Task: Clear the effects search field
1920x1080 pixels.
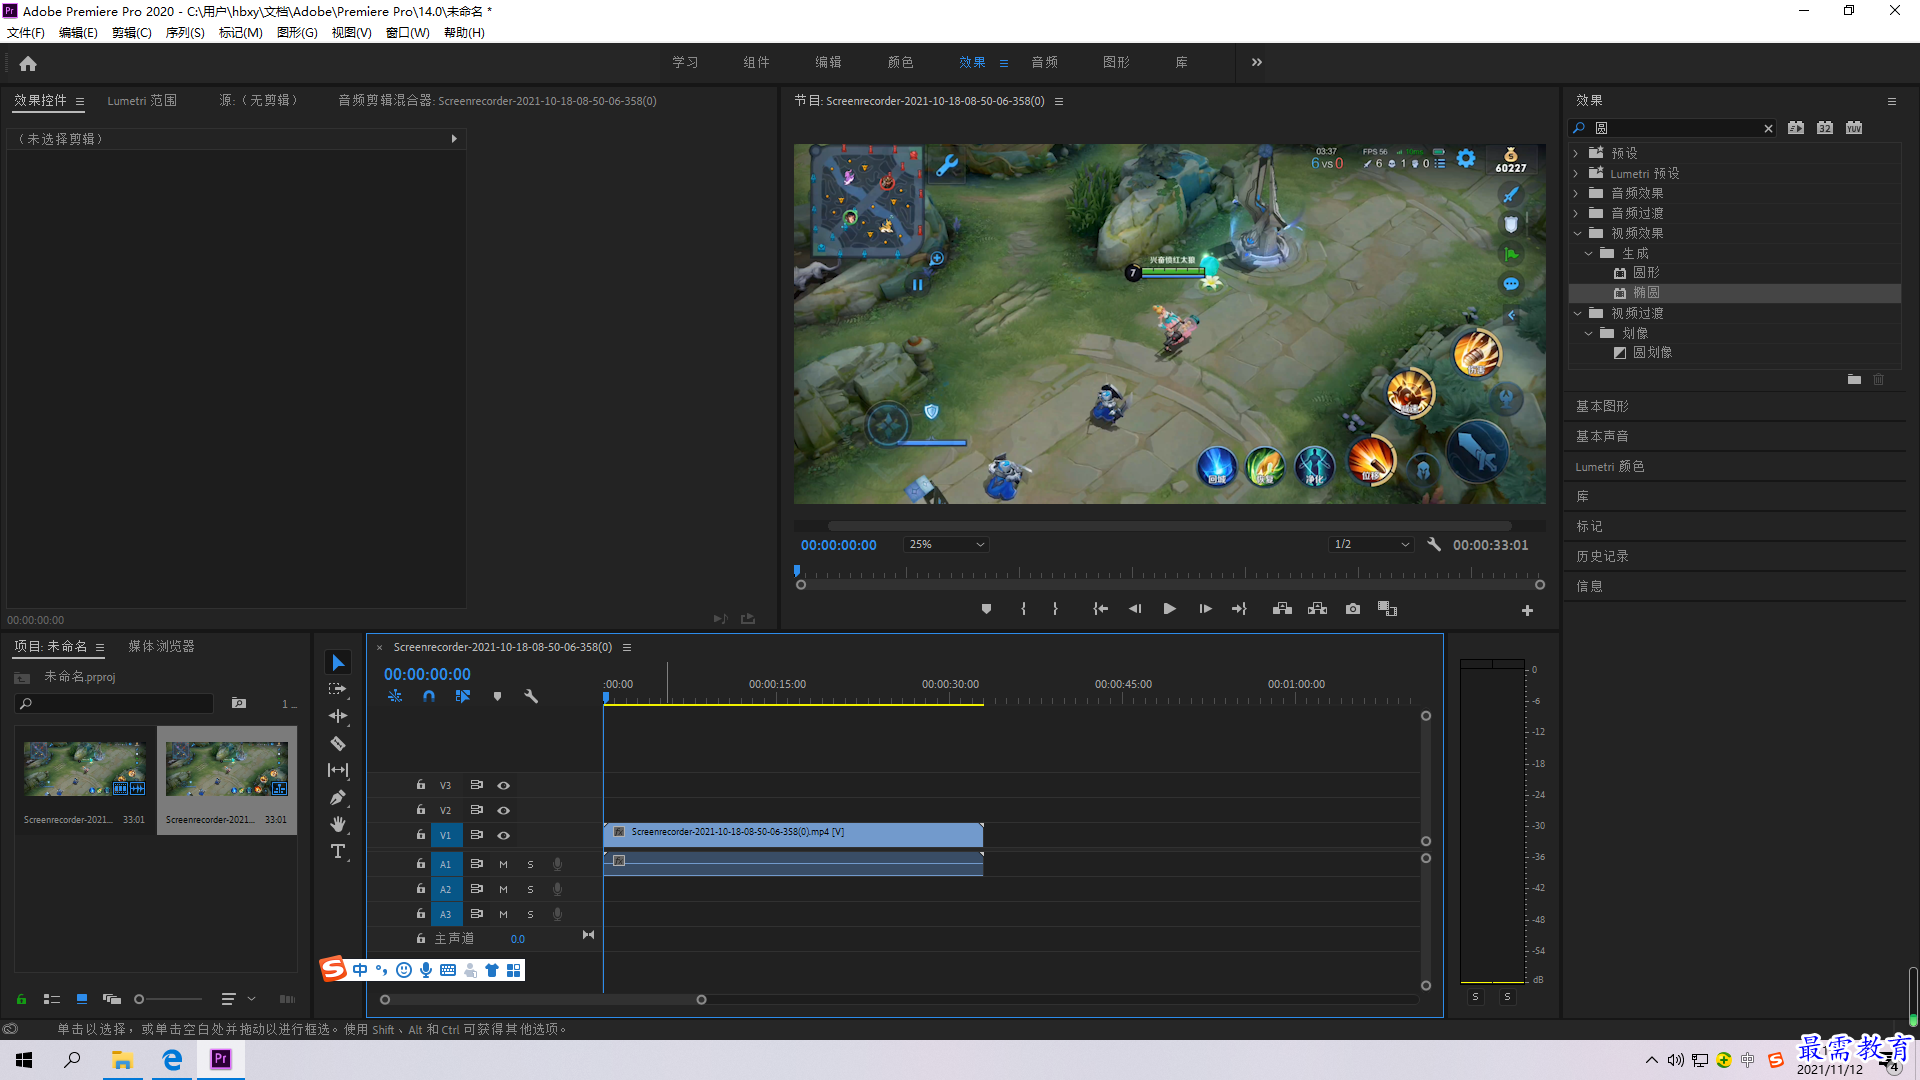Action: point(1768,128)
